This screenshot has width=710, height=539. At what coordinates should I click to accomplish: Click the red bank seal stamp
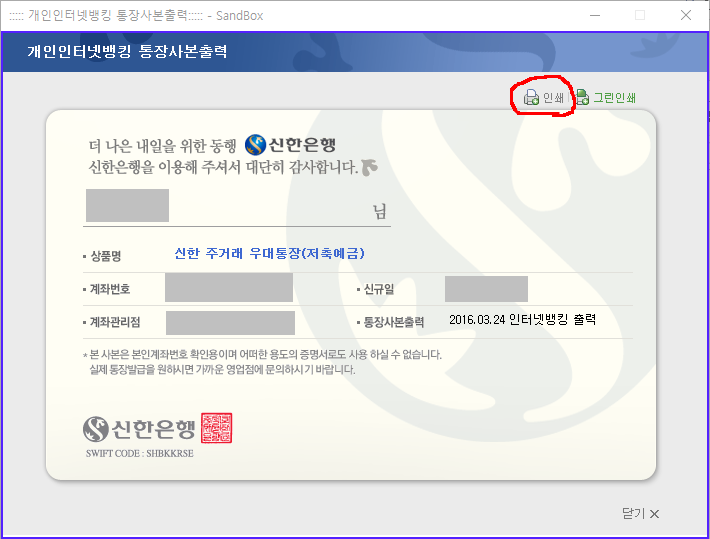tap(216, 428)
